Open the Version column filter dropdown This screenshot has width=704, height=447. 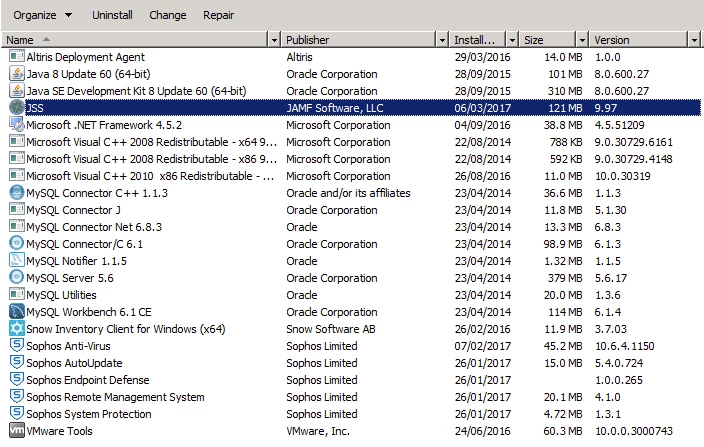(x=694, y=40)
